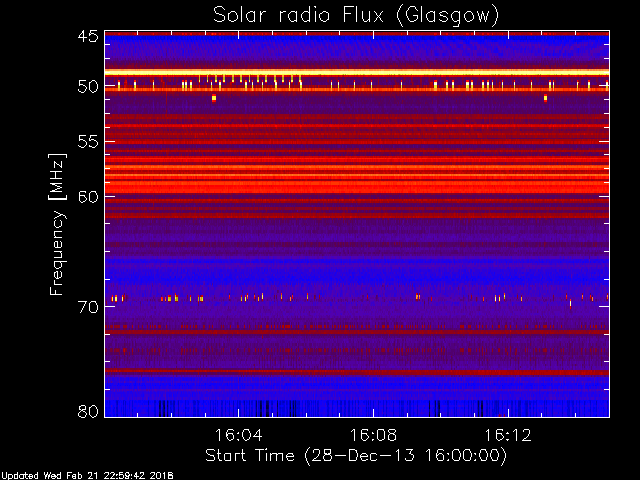Click the '60' frequency tick label
Screen dimensions: 640x480
click(x=88, y=197)
